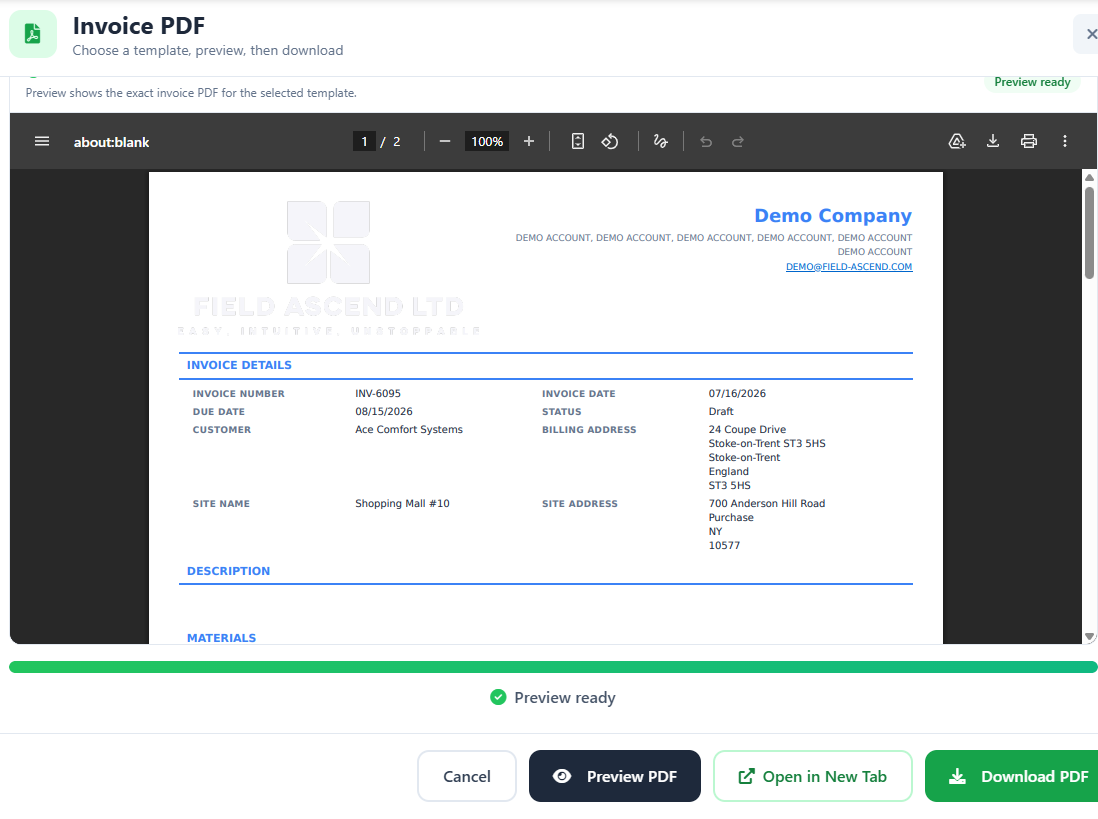The width and height of the screenshot is (1098, 819).
Task: Click the Preview PDF button
Action: point(615,776)
